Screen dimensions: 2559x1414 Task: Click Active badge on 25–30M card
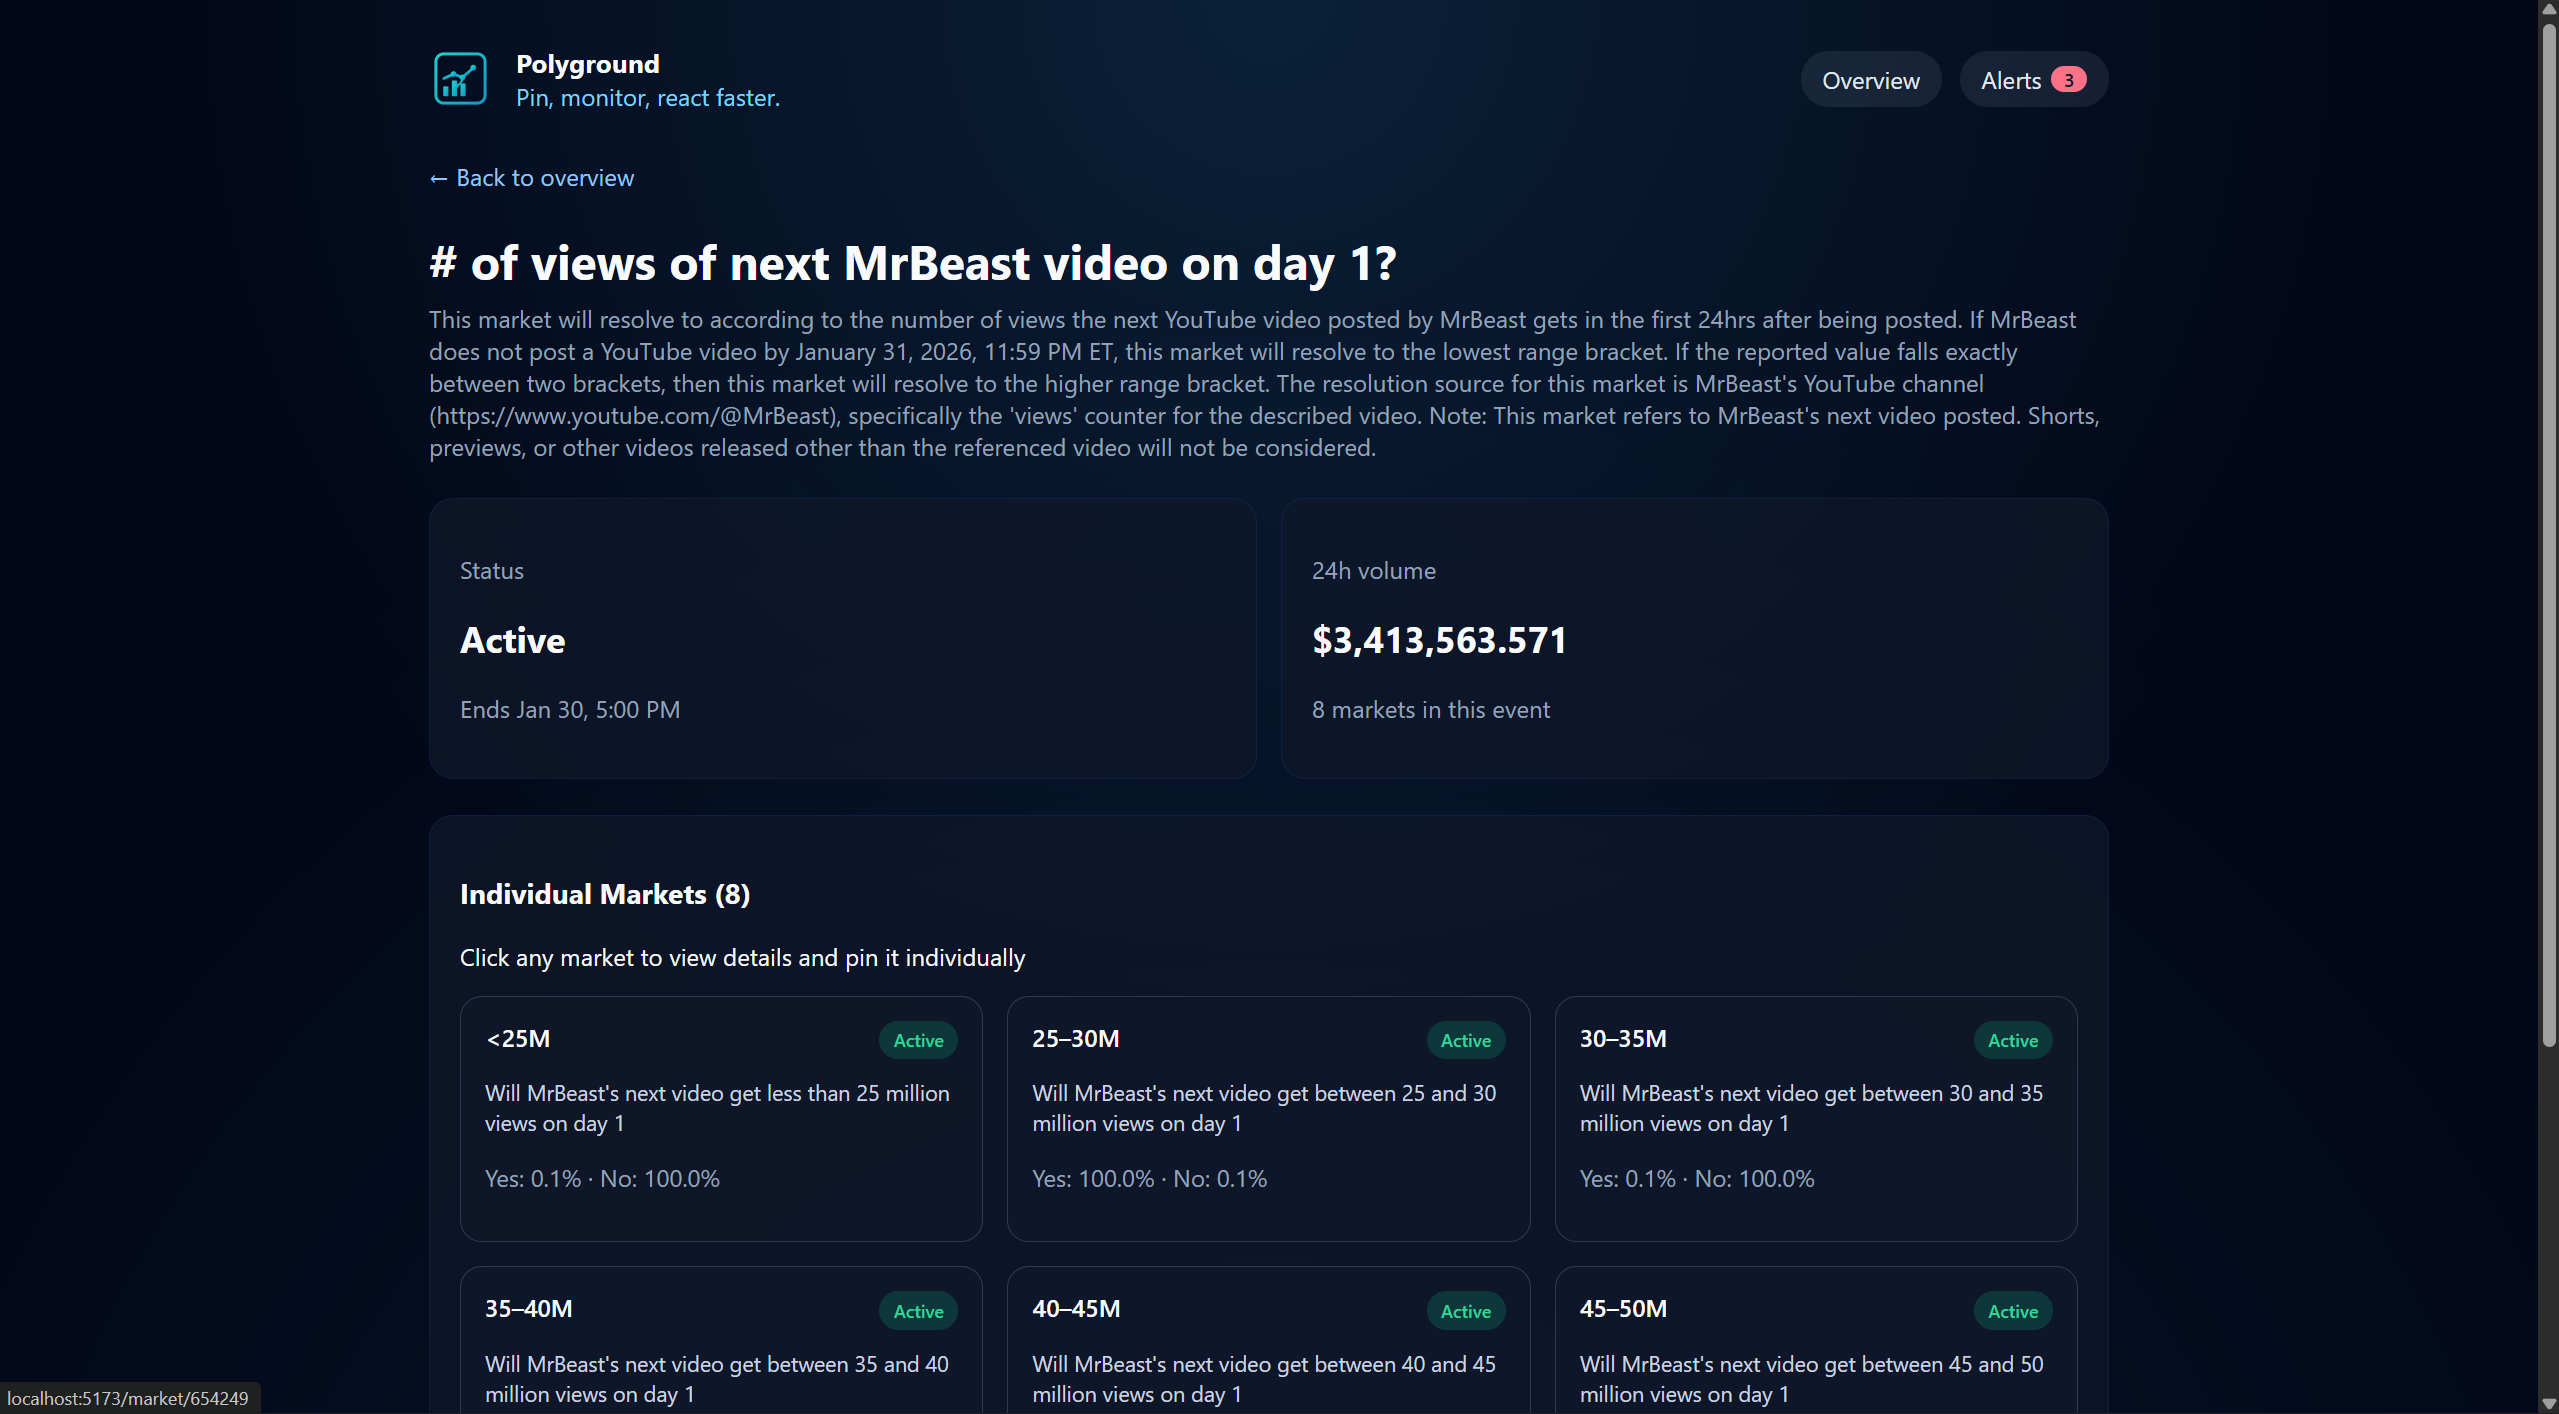[x=1465, y=1040]
